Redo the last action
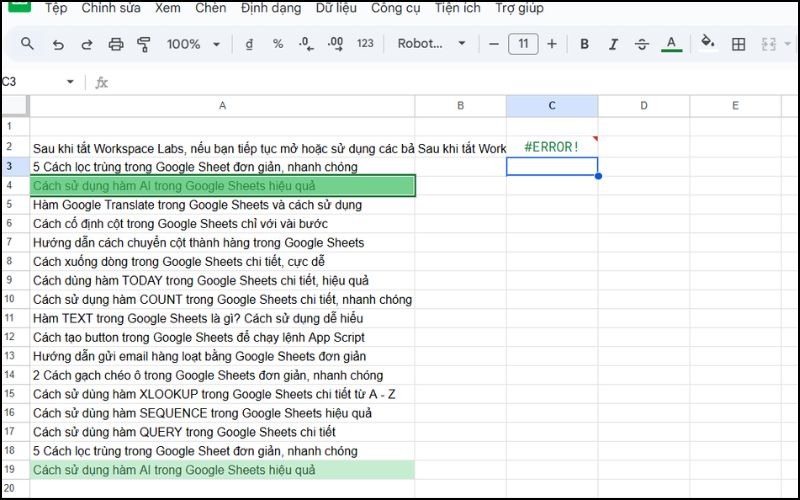 point(87,44)
